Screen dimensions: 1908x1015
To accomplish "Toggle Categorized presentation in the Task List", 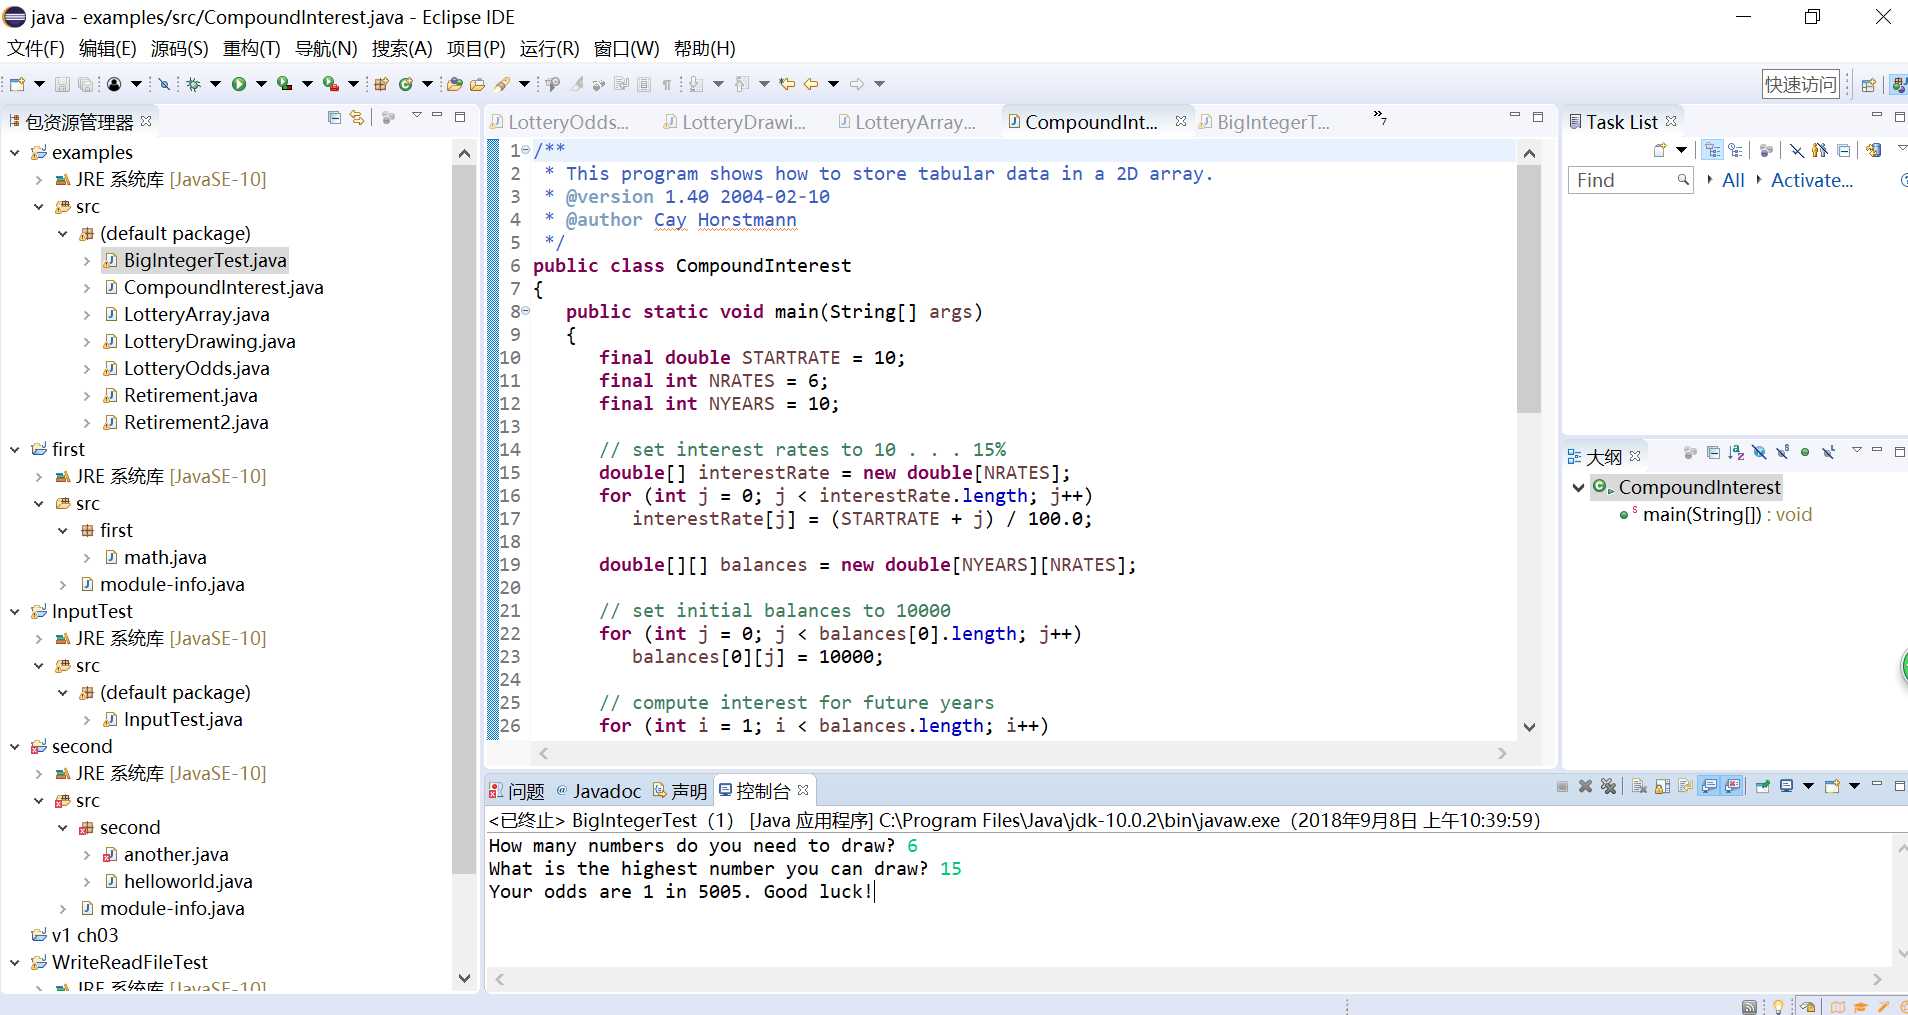I will pos(1713,150).
